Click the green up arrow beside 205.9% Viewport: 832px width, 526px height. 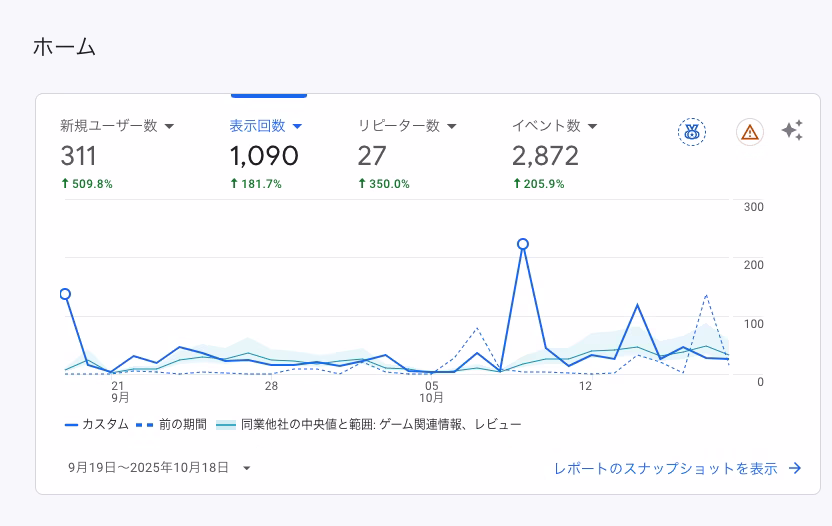click(x=517, y=184)
